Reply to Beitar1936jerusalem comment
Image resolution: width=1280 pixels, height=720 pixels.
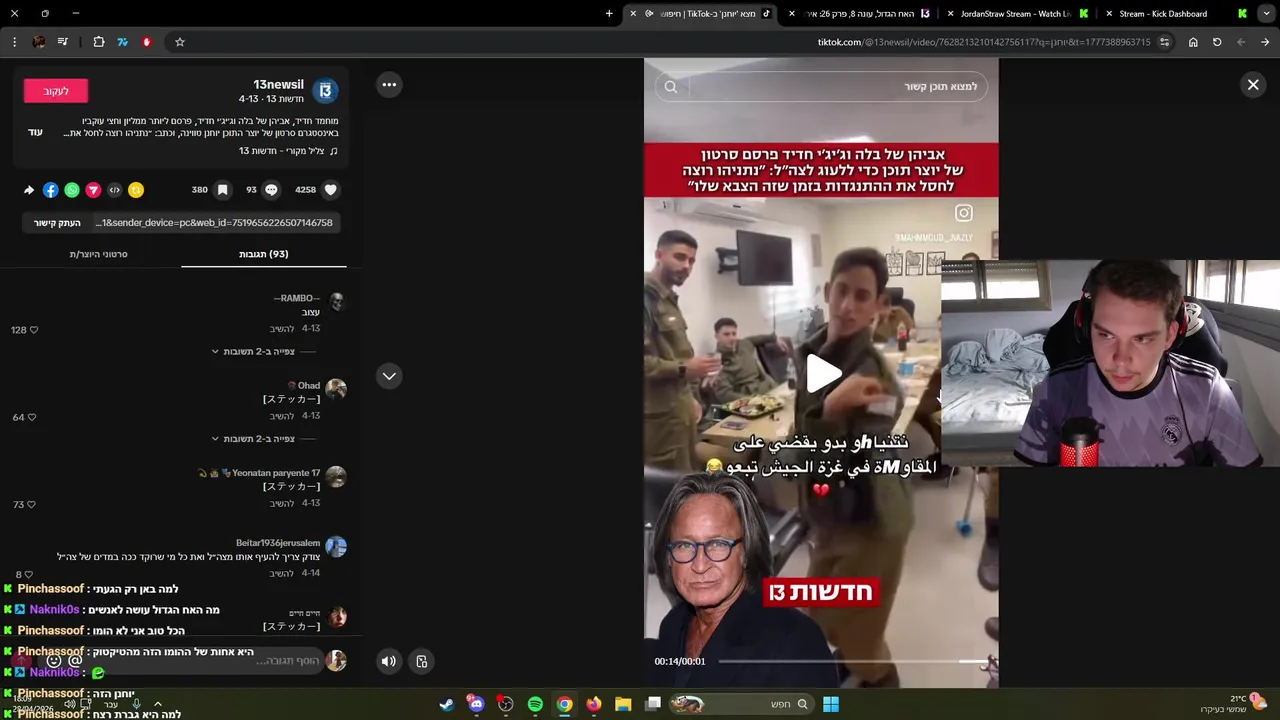tap(282, 573)
